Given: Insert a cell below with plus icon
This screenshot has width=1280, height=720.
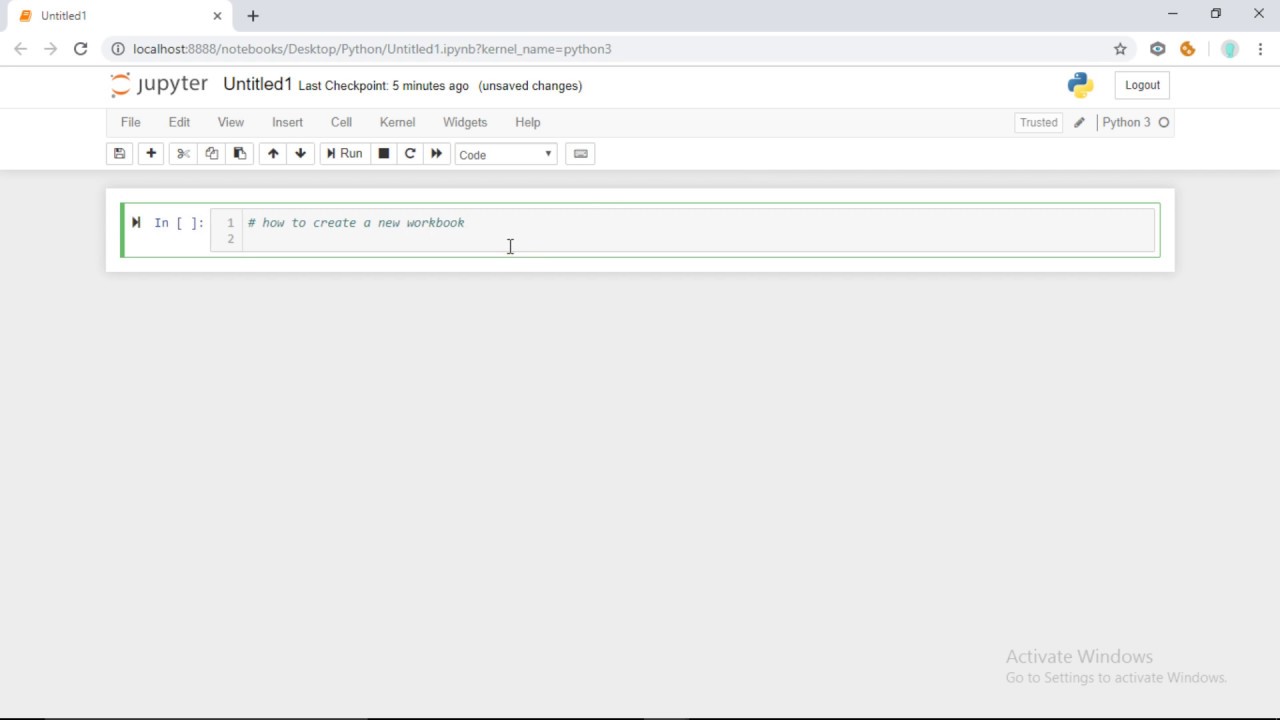Looking at the screenshot, I should coord(151,154).
